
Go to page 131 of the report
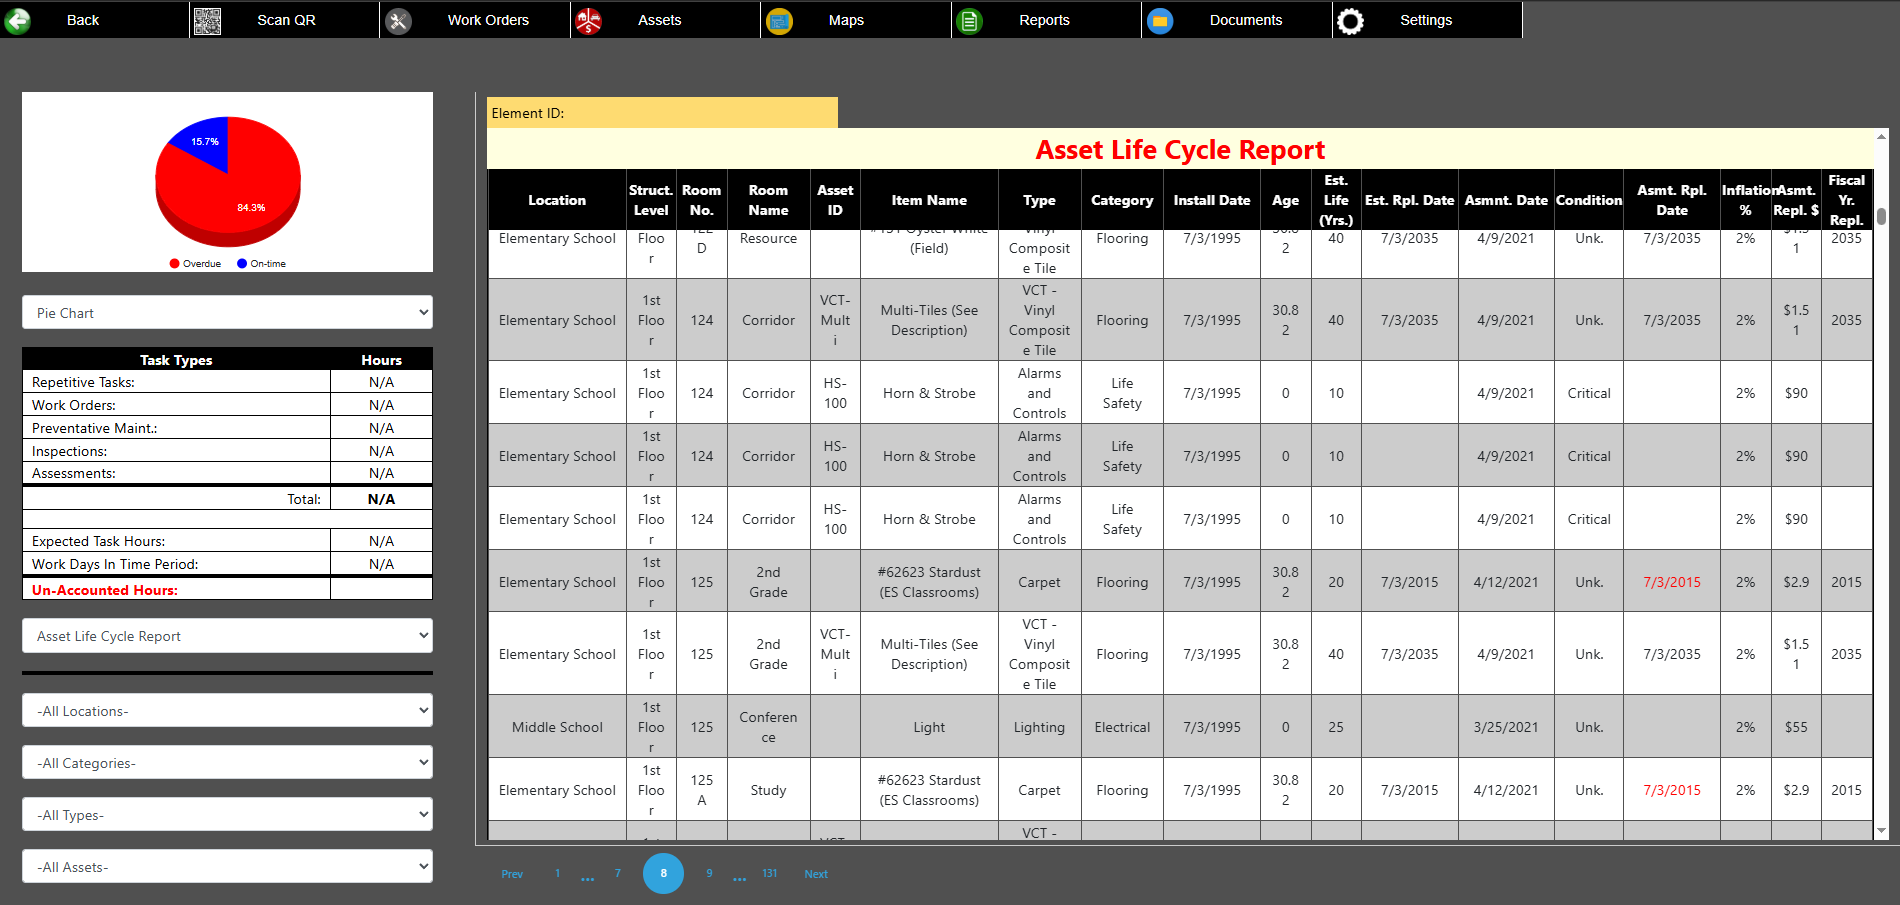pos(770,873)
